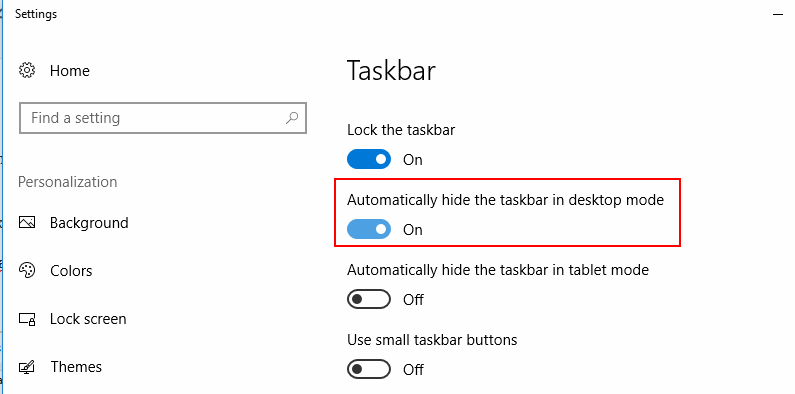
Task: Select Lock screen in the sidebar
Action: pos(88,319)
